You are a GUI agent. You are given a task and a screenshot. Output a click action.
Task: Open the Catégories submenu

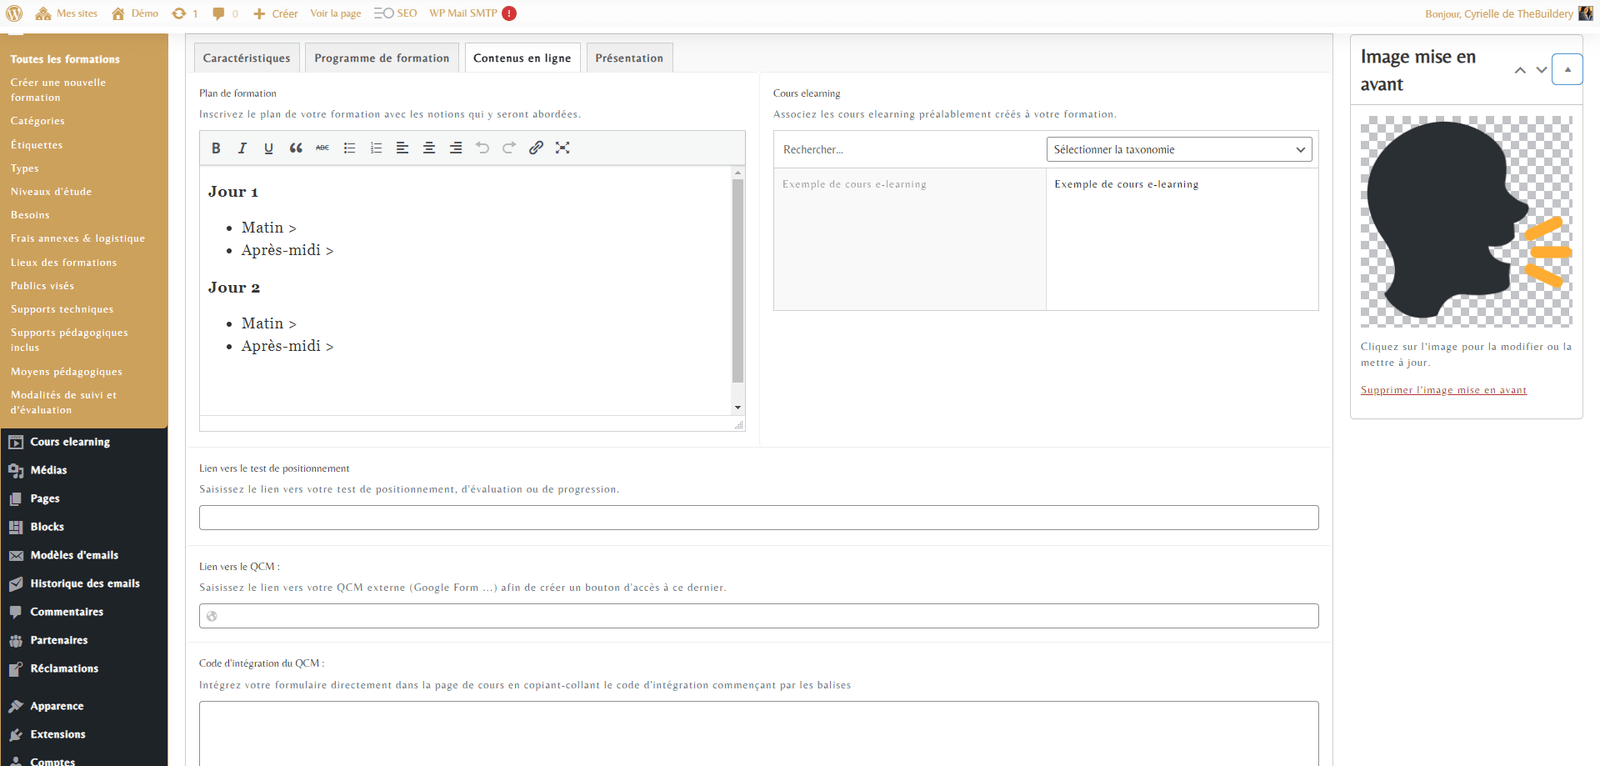pos(38,121)
